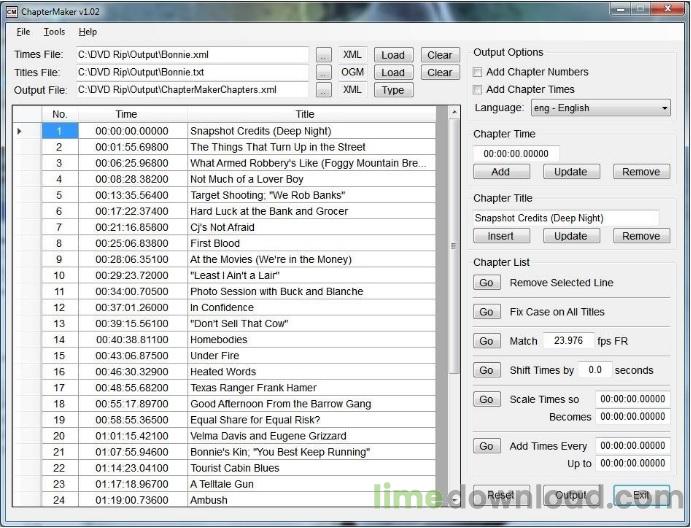Viewport: 691px width, 528px height.
Task: Remove the chapter title
Action: pos(641,236)
